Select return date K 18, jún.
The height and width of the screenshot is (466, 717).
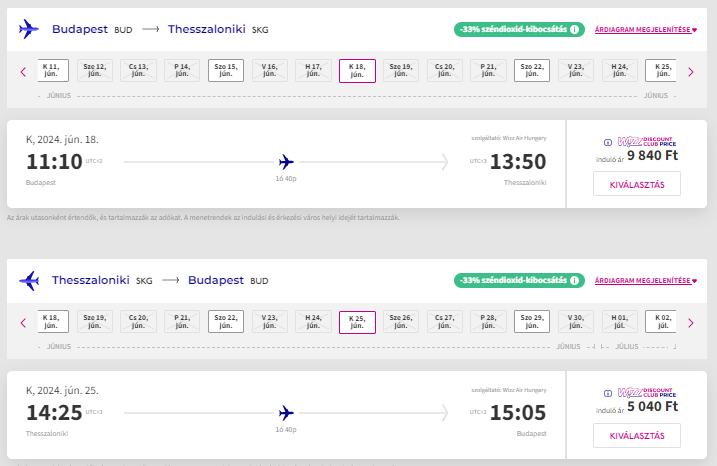(53, 321)
